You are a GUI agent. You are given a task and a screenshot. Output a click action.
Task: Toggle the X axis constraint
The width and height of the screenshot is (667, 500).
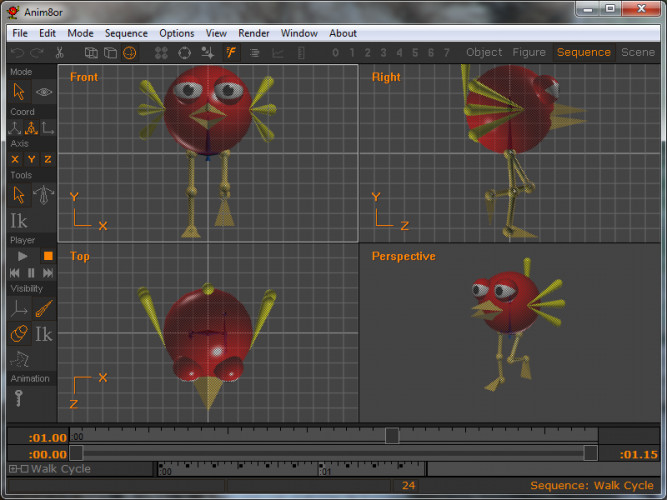pos(15,159)
